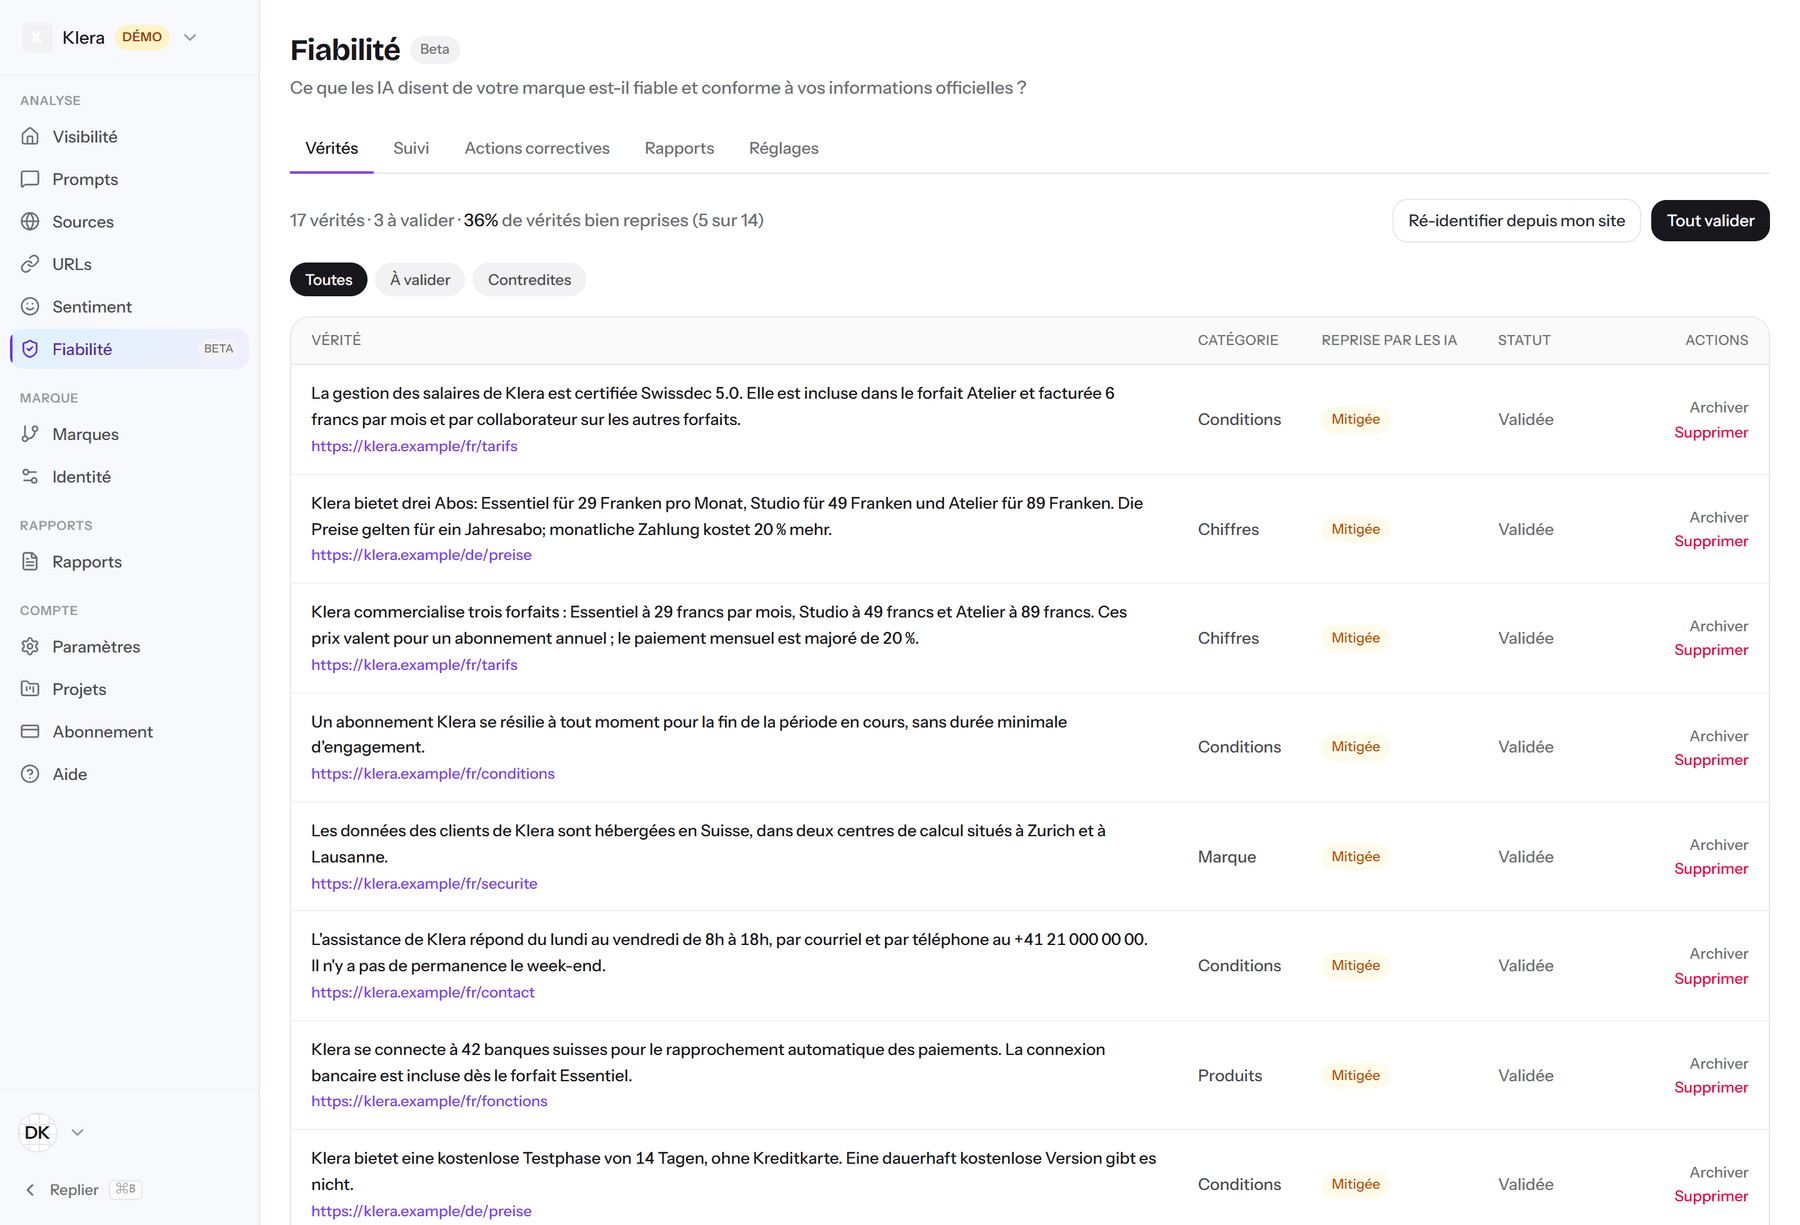Image resolution: width=1800 pixels, height=1225 pixels.
Task: Click the Abonnement credit card icon
Action: click(30, 731)
